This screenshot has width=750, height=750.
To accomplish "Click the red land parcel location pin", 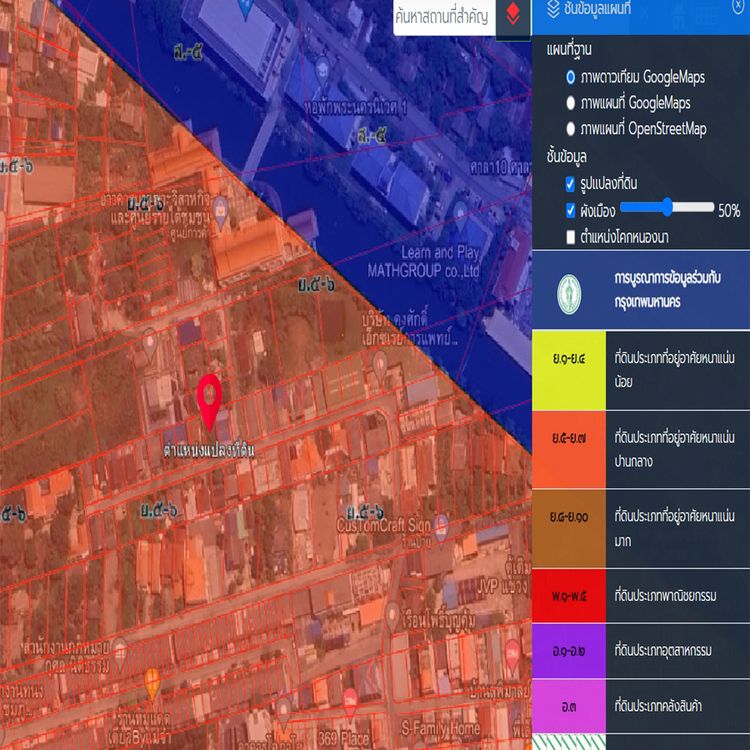I will tap(209, 402).
